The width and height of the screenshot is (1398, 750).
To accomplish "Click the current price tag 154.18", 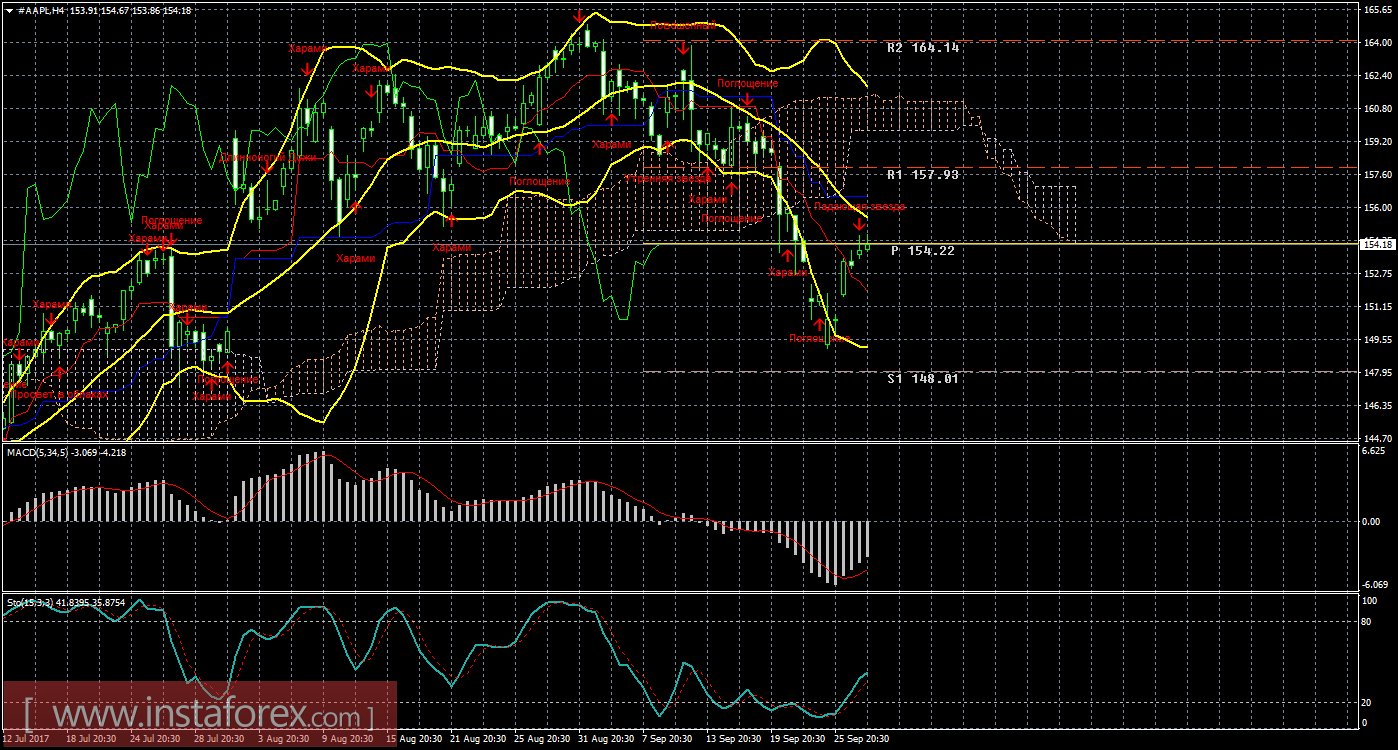I will coord(1379,243).
